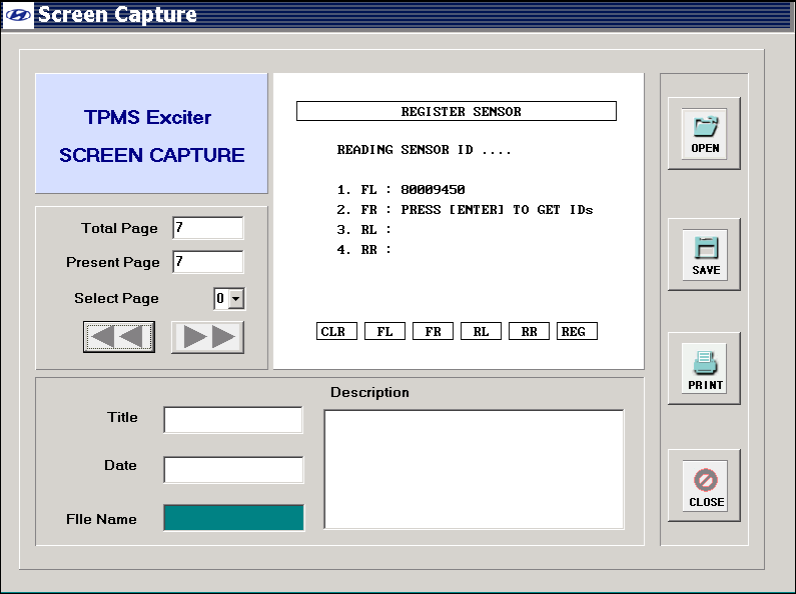Print the captured screen with PRINT icon

pos(704,369)
